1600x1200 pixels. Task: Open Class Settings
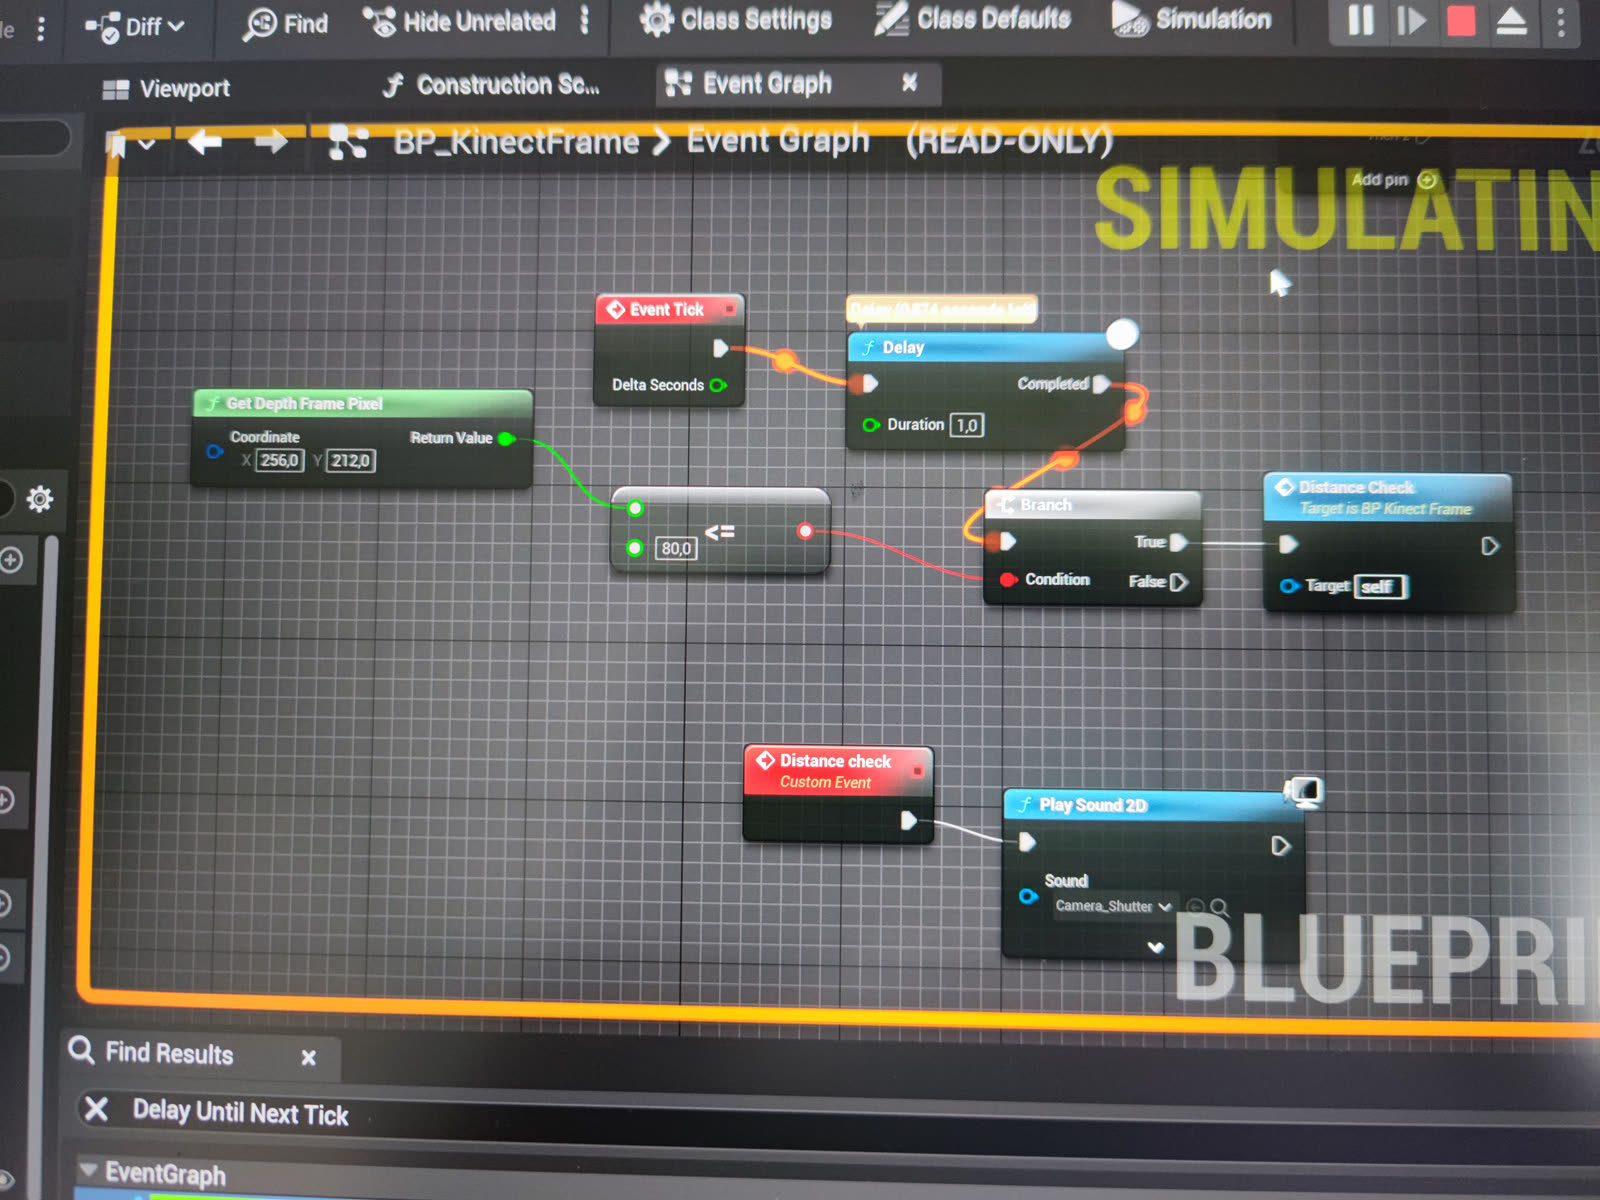[735, 19]
